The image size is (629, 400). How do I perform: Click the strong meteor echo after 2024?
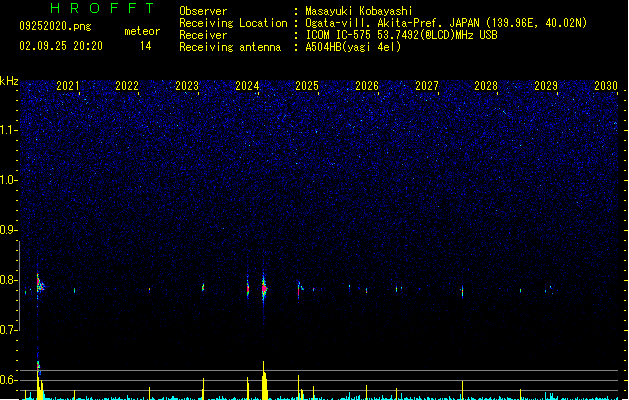(264, 288)
